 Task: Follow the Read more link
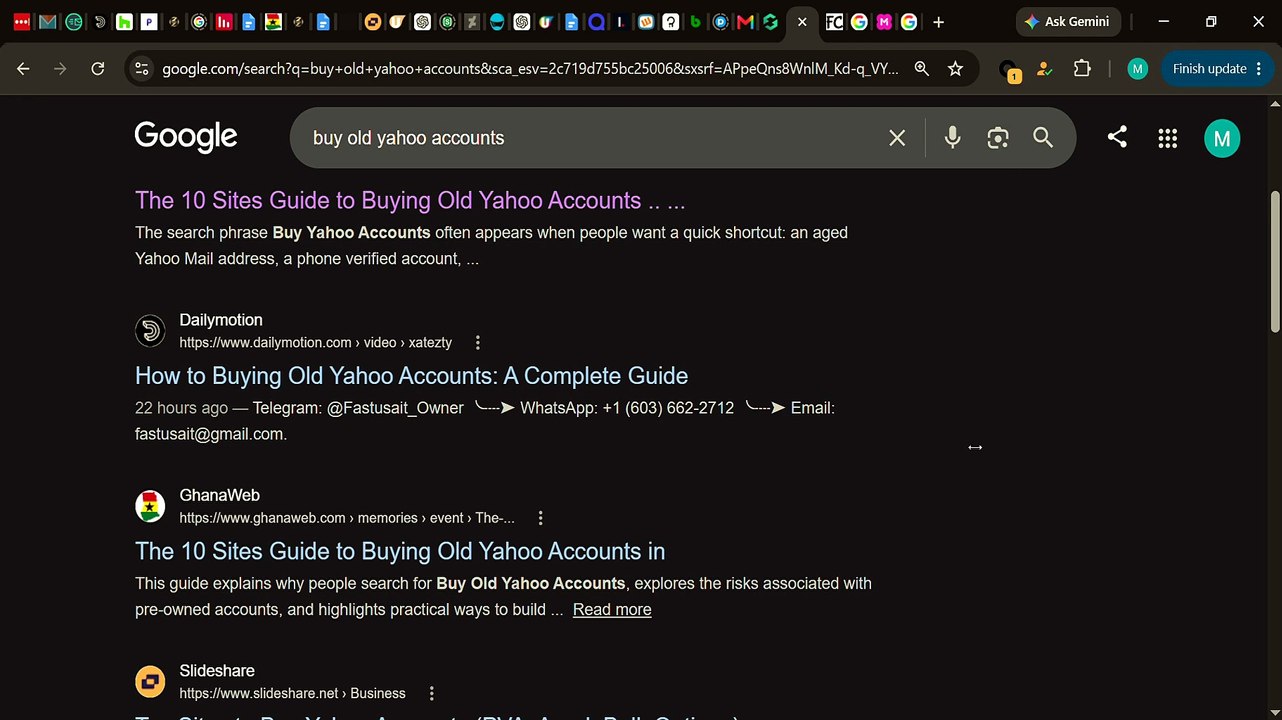612,609
